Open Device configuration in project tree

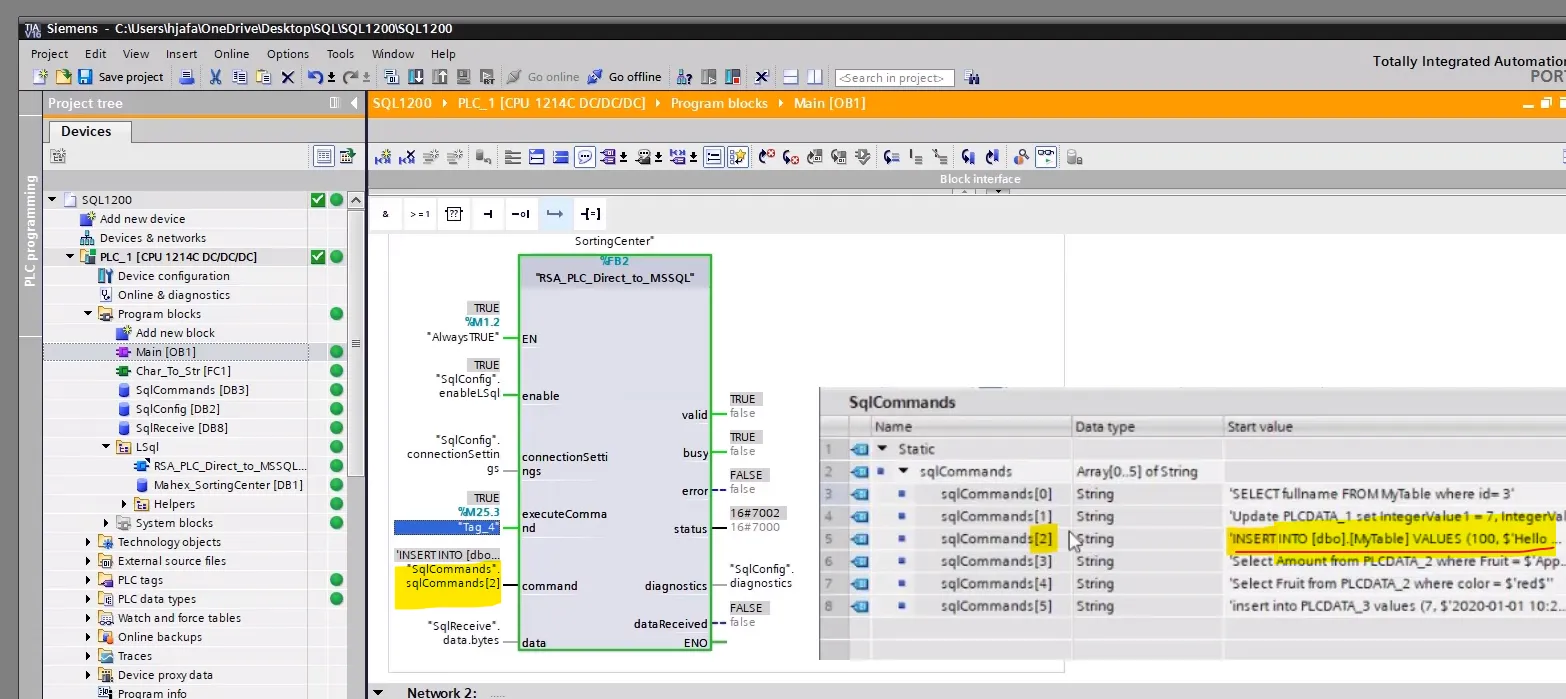click(173, 276)
